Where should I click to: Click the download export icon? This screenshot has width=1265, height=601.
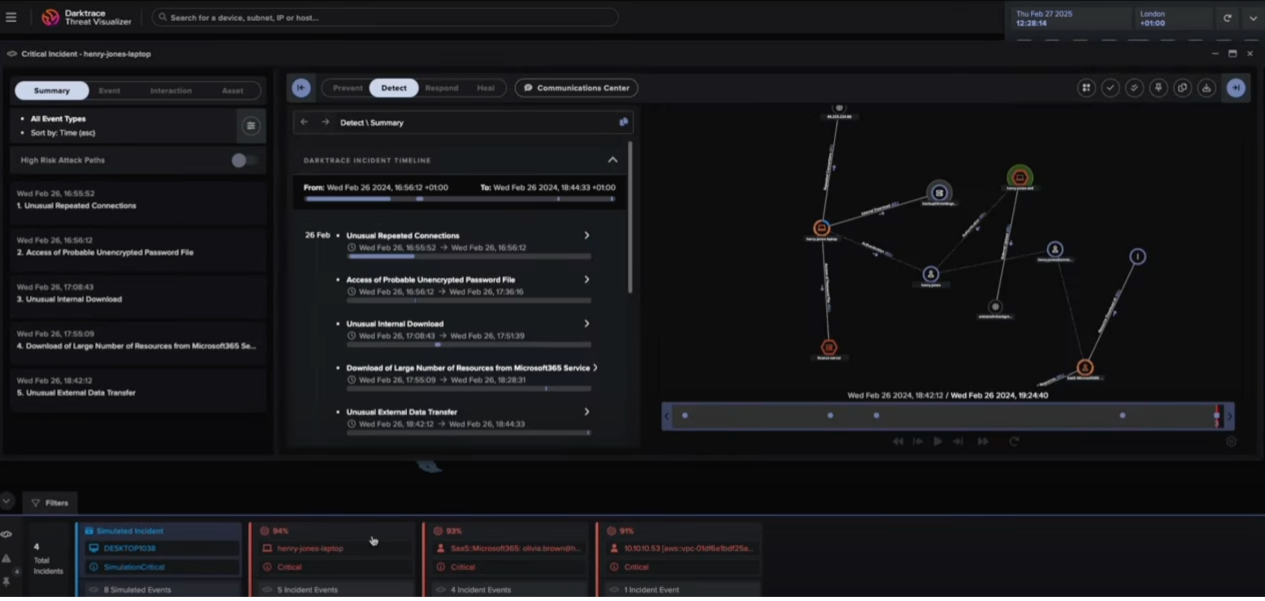1206,88
